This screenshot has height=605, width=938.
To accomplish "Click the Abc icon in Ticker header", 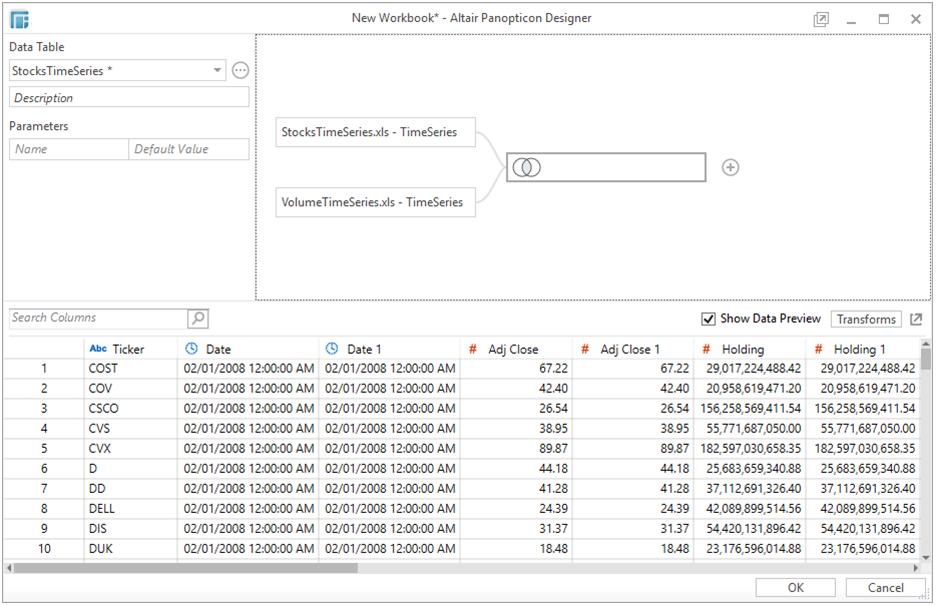I will point(98,349).
